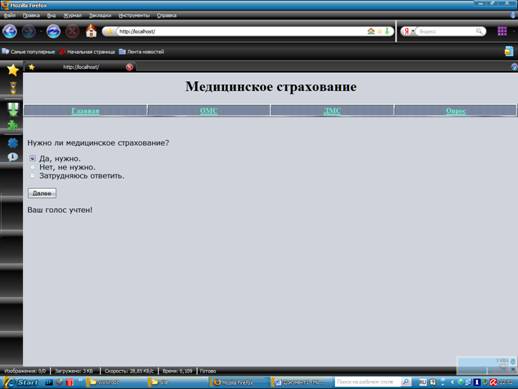Go to the ОМС navigation link
Viewport: 518px width, 389px height.
(209, 111)
